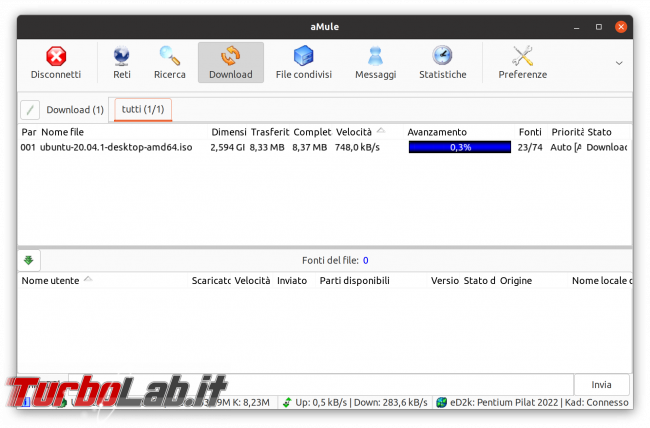Sort by Versio column header
650x428 pixels.
click(444, 281)
